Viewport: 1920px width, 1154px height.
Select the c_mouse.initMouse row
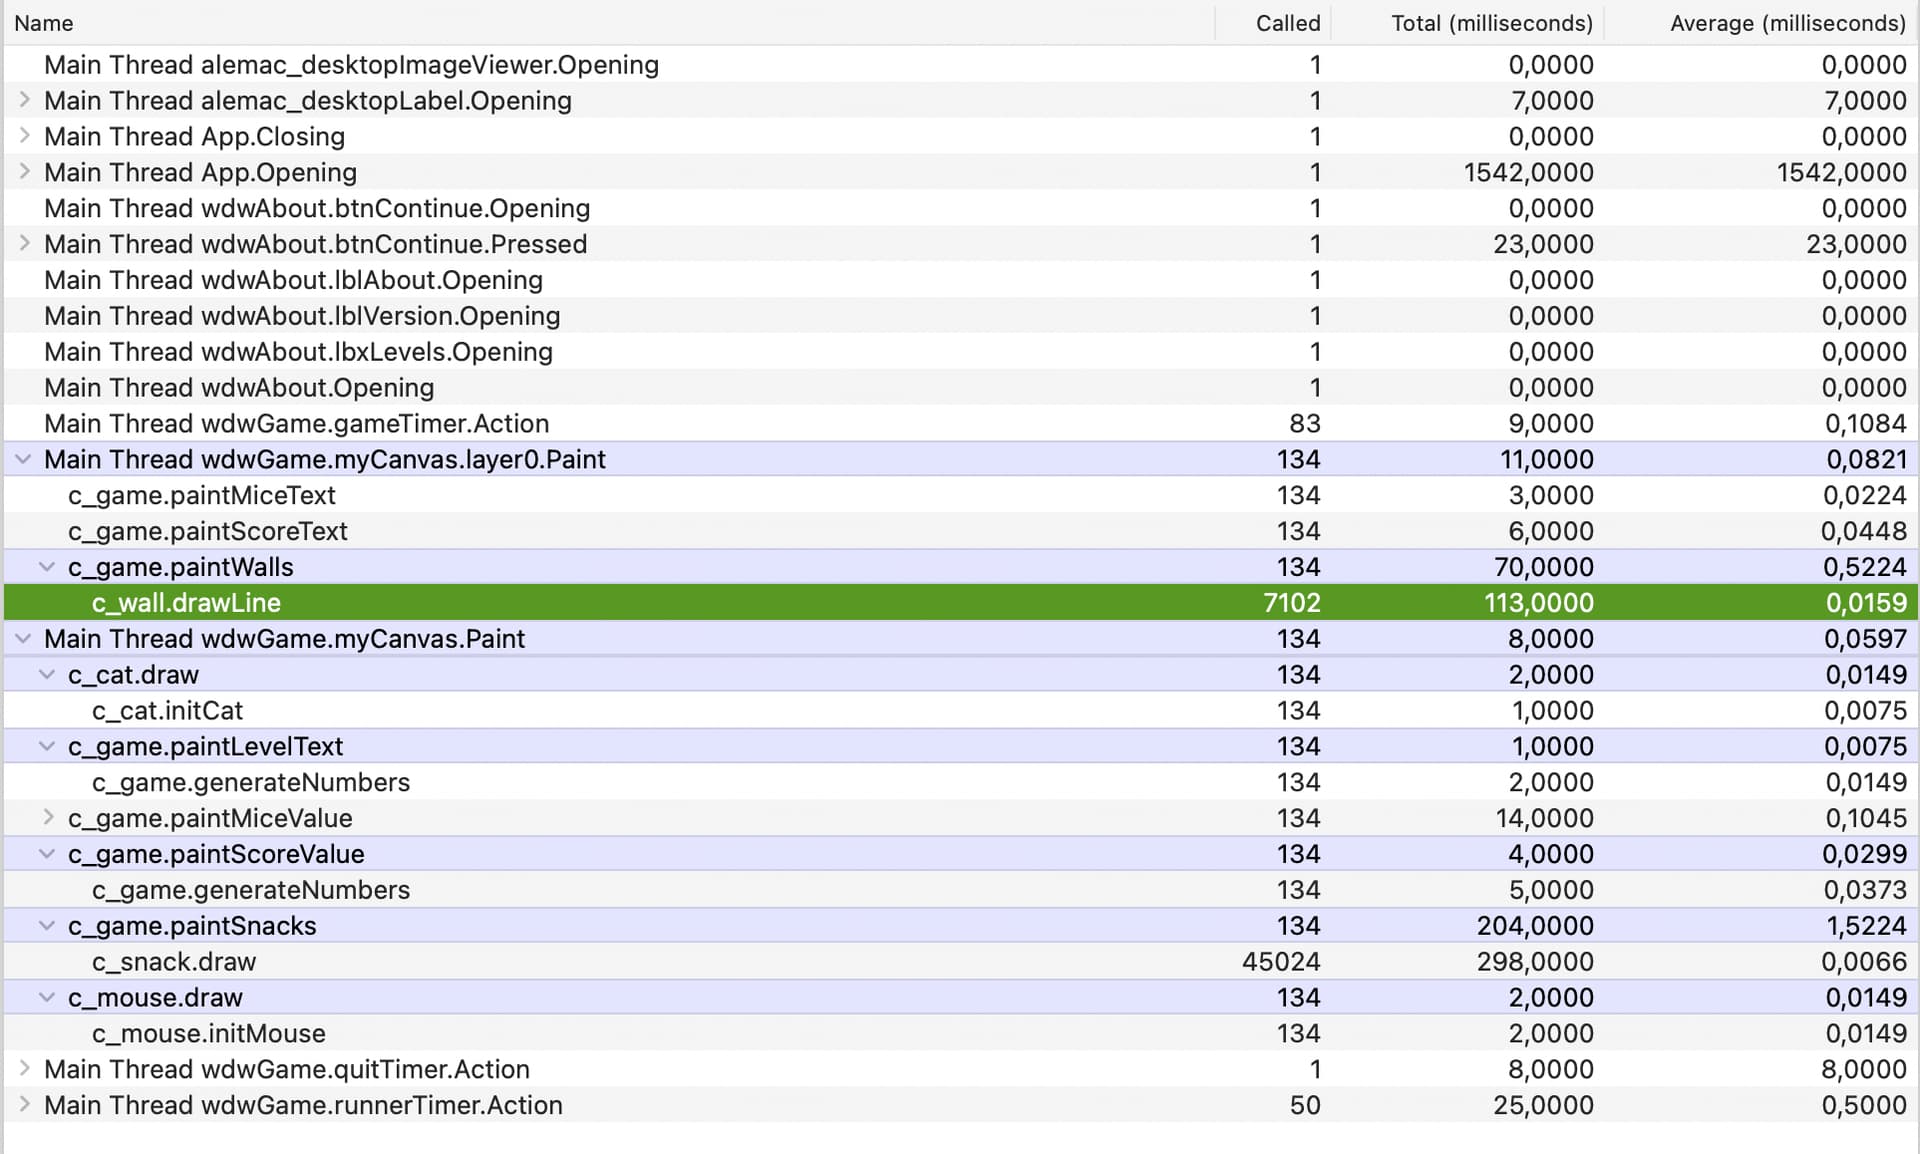pos(960,1034)
